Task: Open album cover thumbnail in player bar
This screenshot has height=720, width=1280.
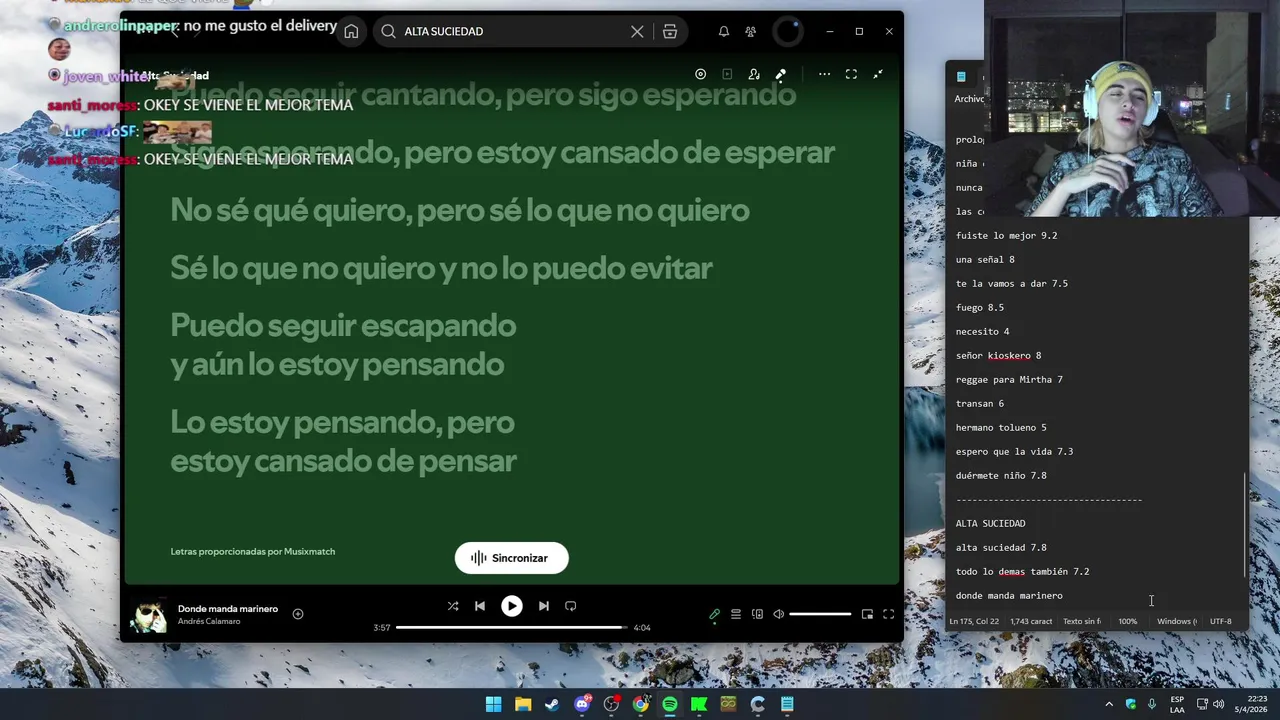Action: point(150,617)
